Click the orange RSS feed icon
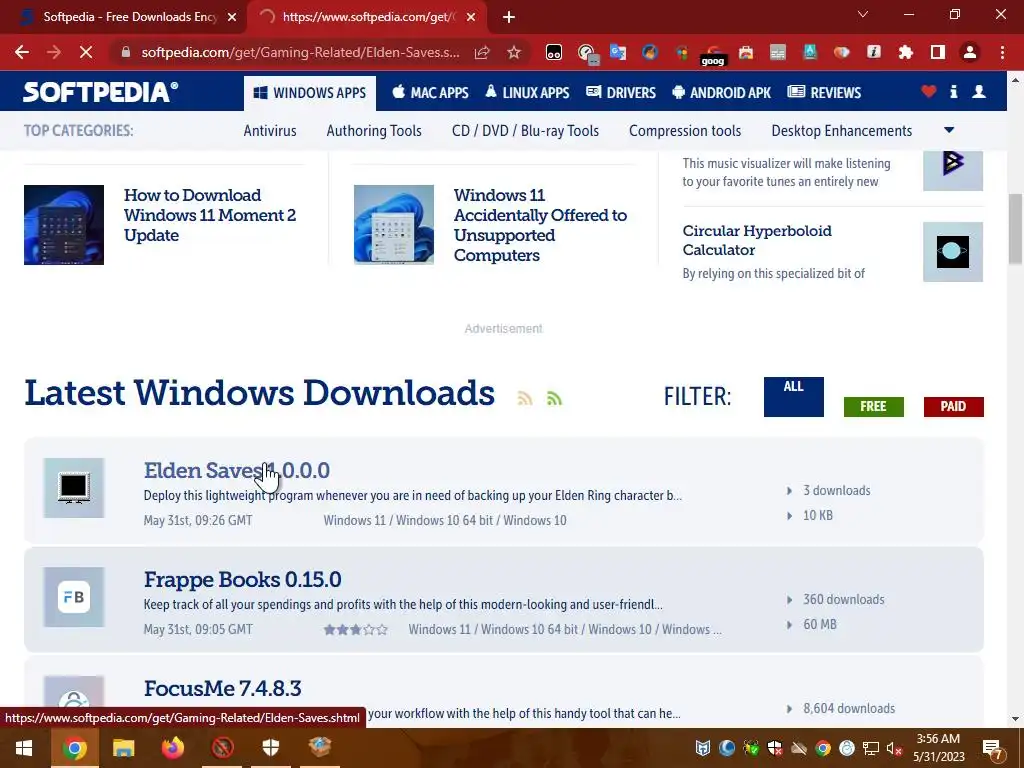 click(525, 398)
